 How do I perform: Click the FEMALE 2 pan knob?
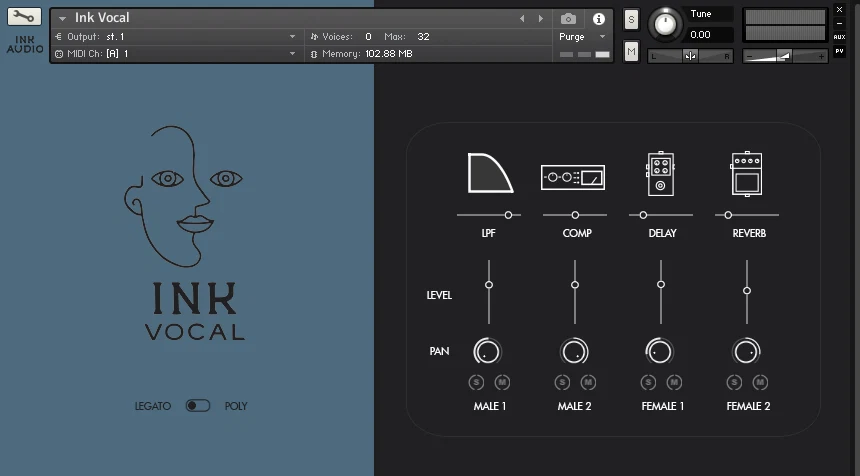(746, 352)
